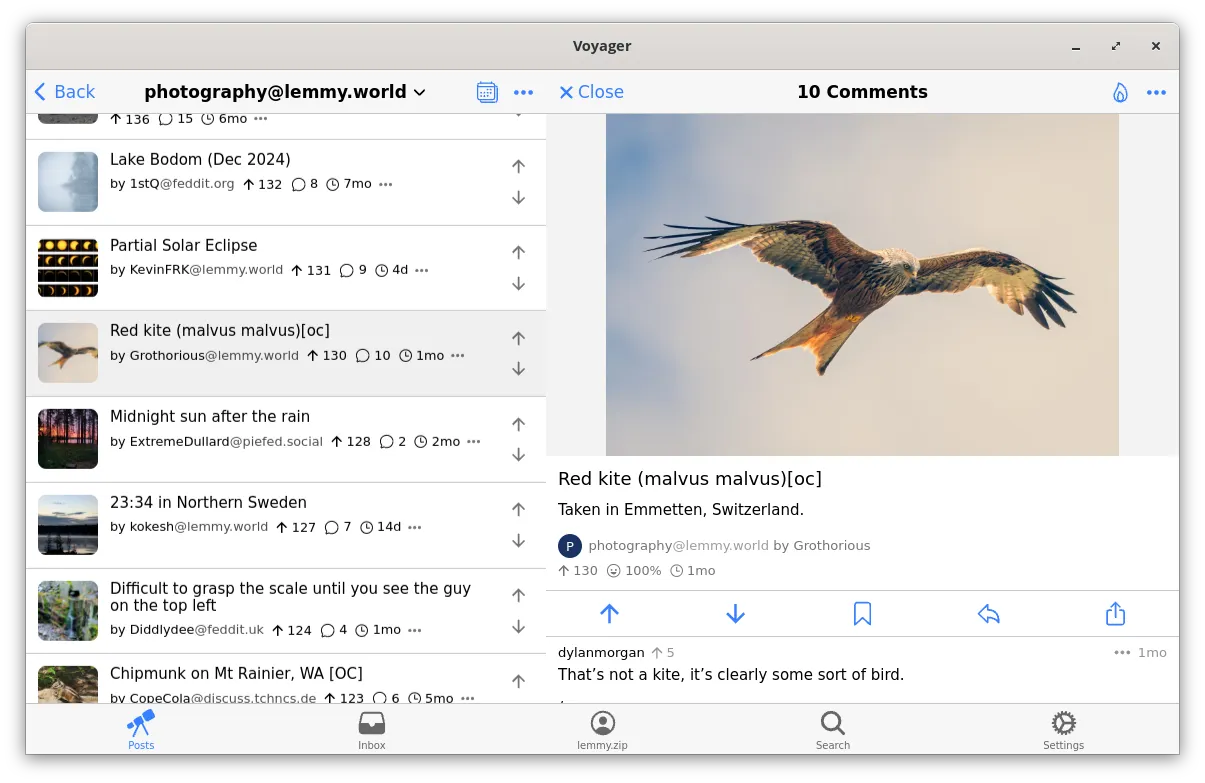Change comment sort with flame icon
Image resolution: width=1205 pixels, height=783 pixels.
(x=1120, y=92)
